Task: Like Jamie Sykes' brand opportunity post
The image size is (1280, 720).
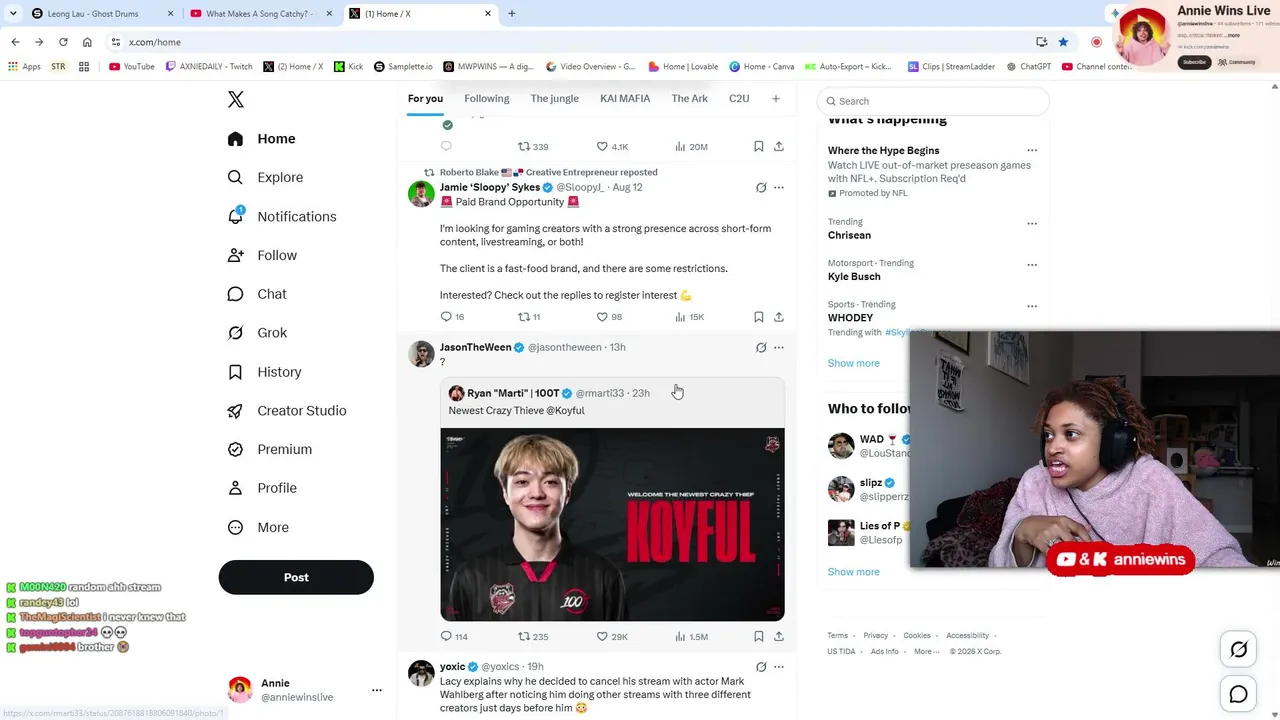Action: [x=602, y=317]
